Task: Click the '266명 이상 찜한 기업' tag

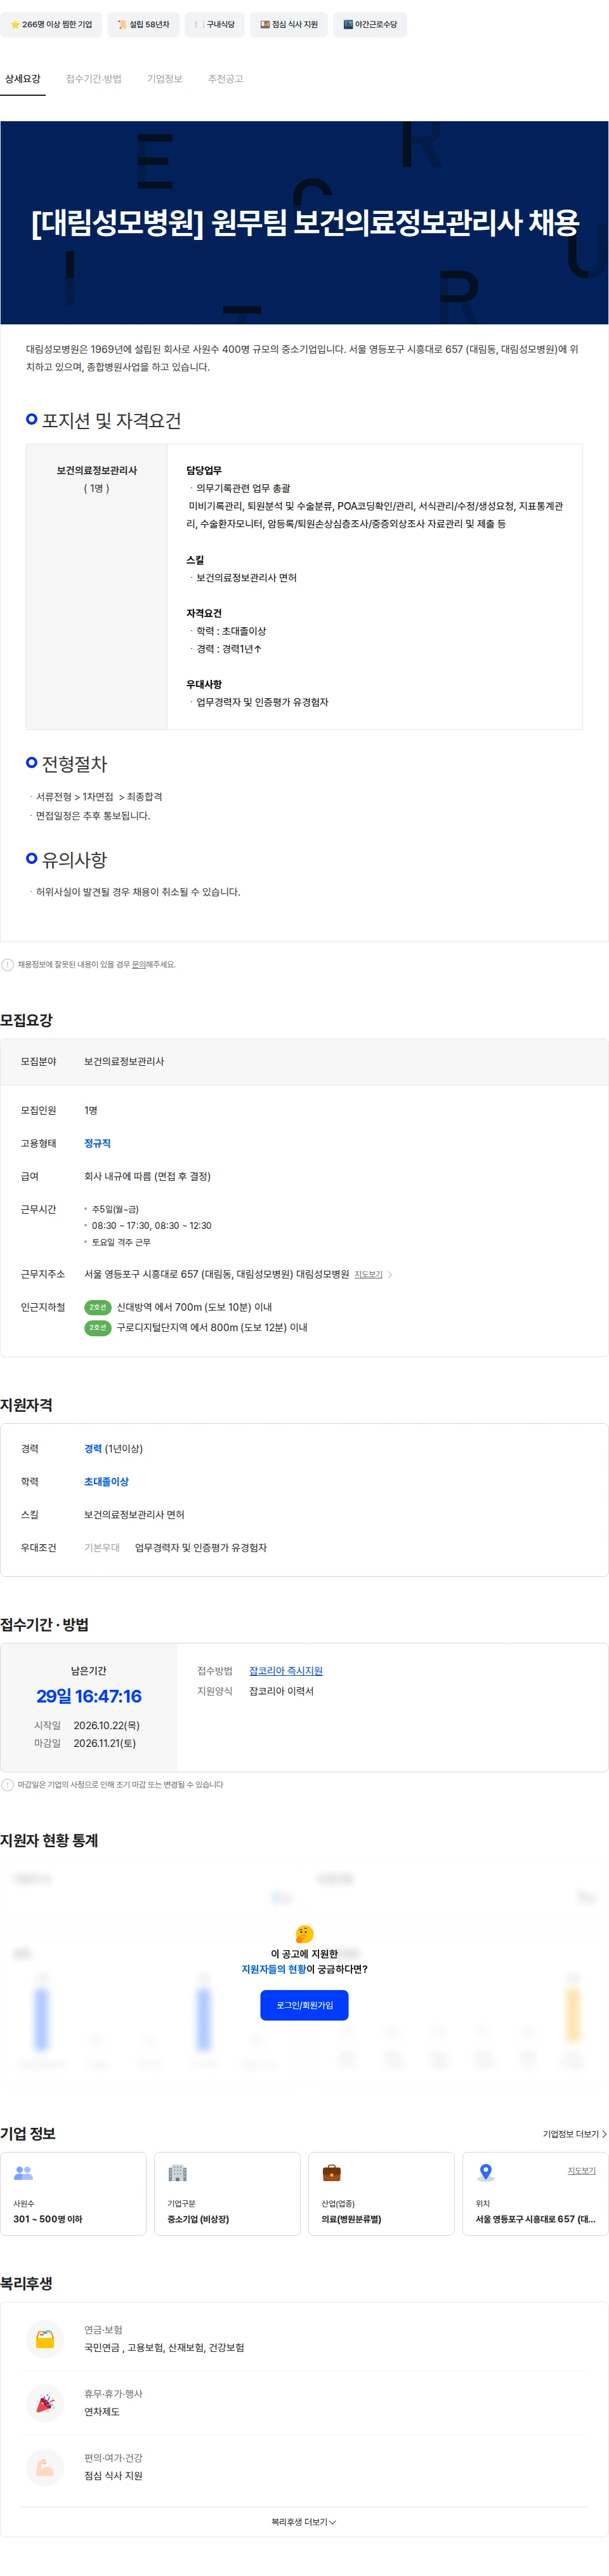Action: click(51, 24)
